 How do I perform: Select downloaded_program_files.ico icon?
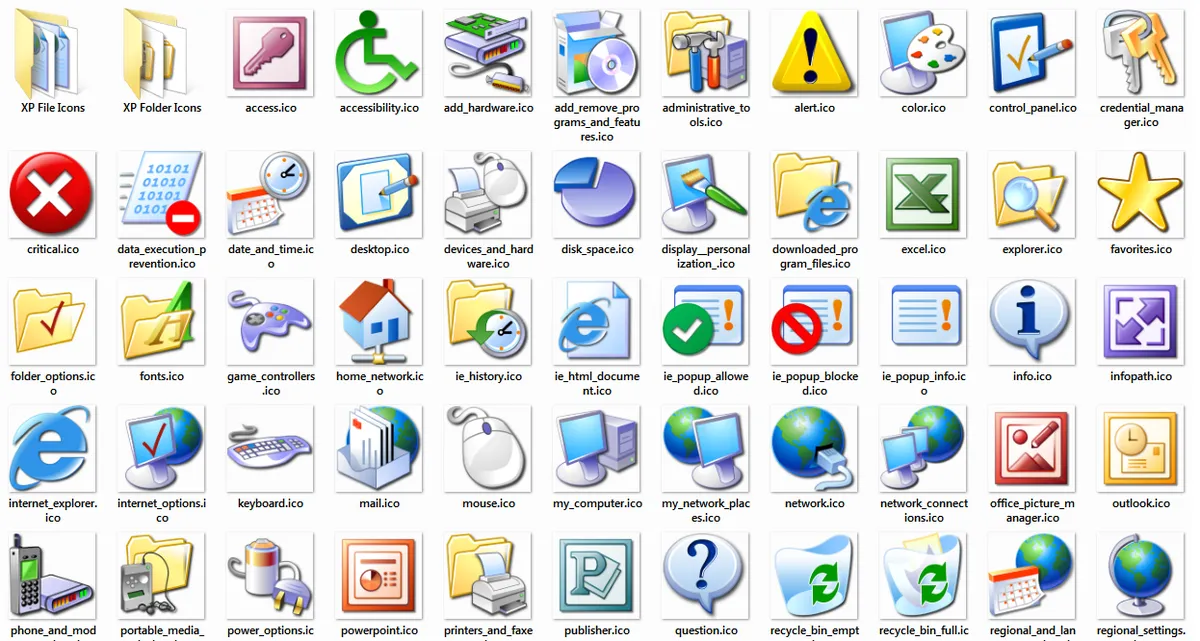815,195
